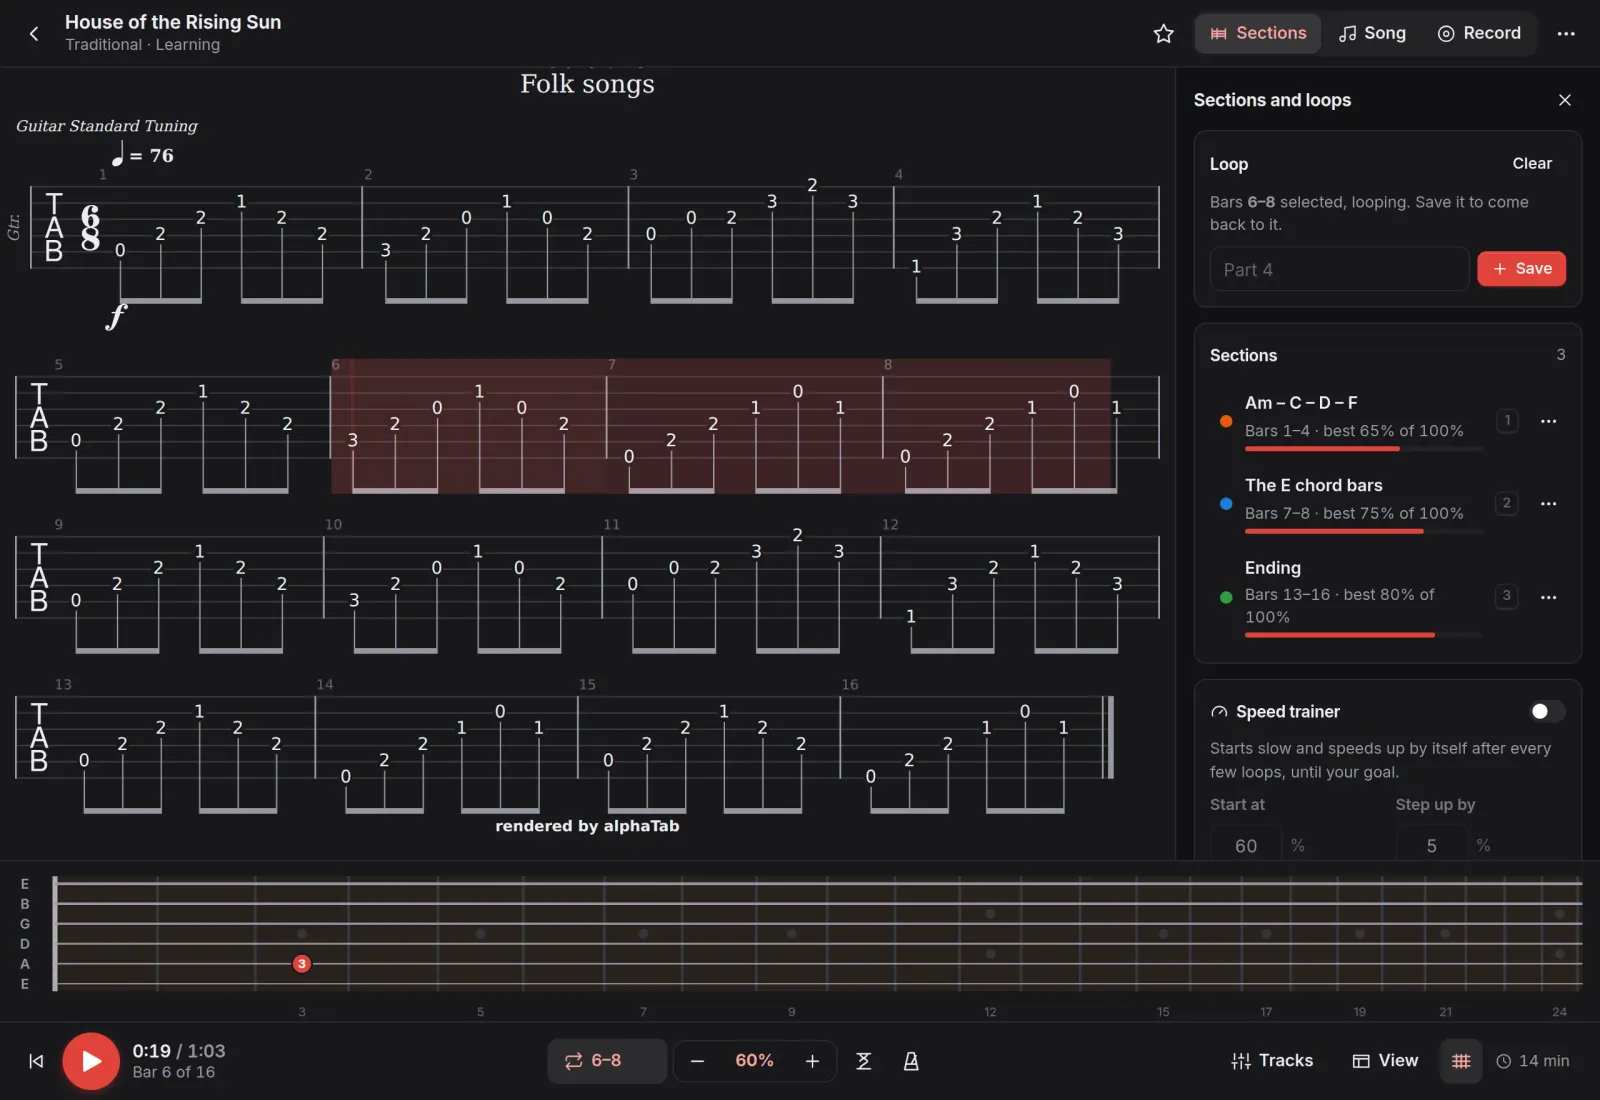The image size is (1600, 1100).
Task: Click the 60% speed value
Action: (x=754, y=1061)
